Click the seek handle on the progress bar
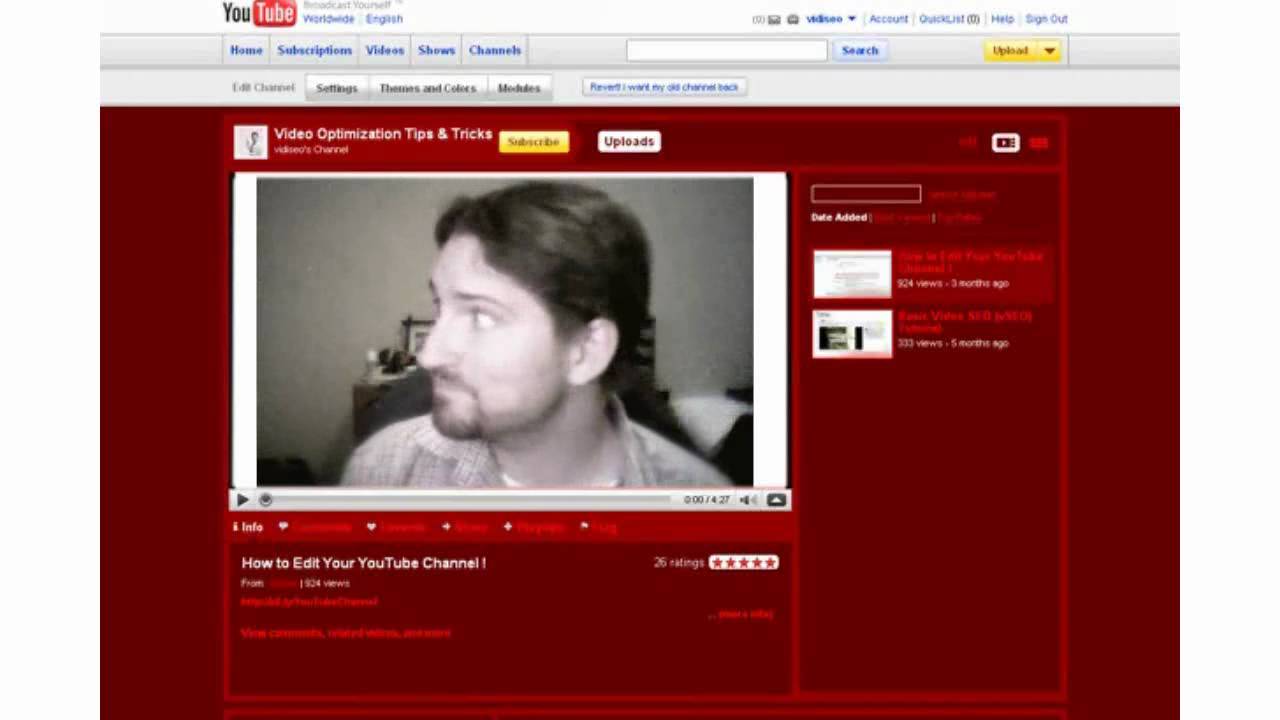1280x720 pixels. point(265,500)
